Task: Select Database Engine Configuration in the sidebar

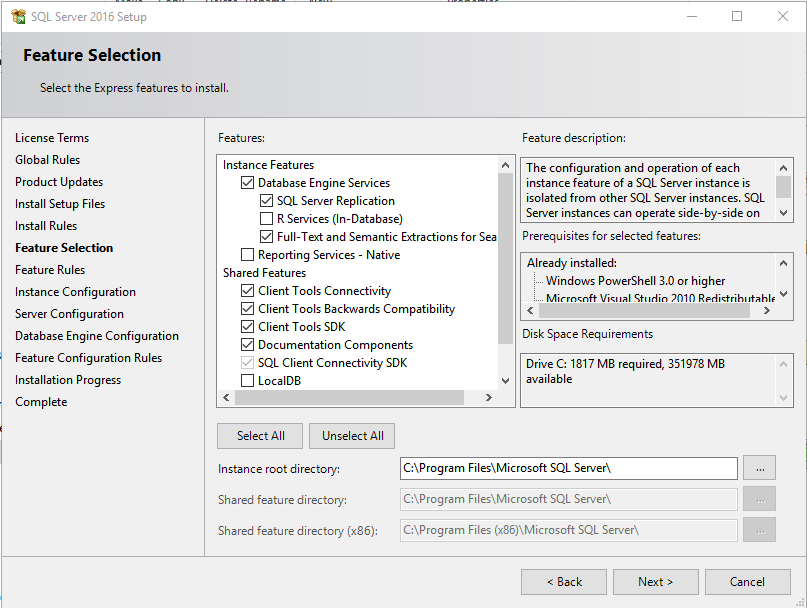Action: coord(88,335)
